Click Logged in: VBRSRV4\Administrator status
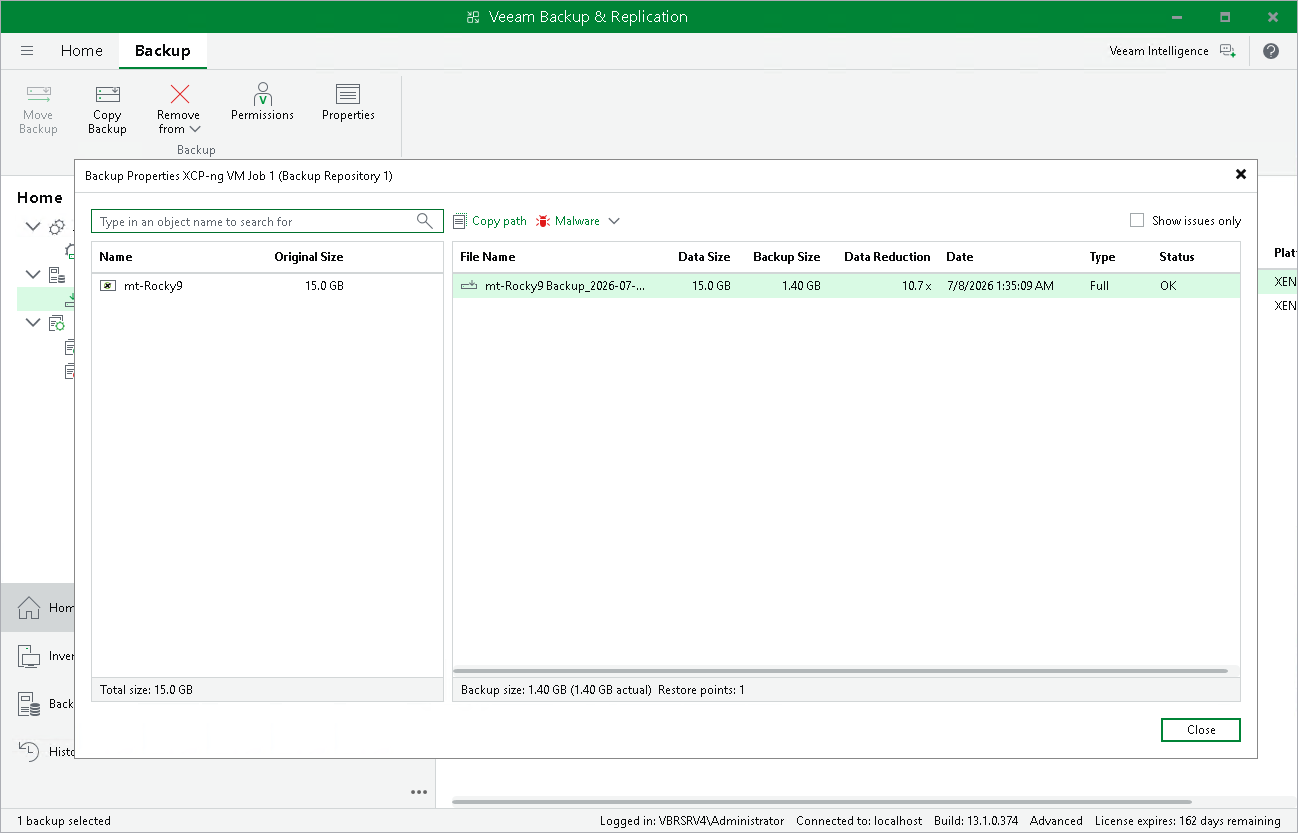The width and height of the screenshot is (1298, 833). point(692,821)
